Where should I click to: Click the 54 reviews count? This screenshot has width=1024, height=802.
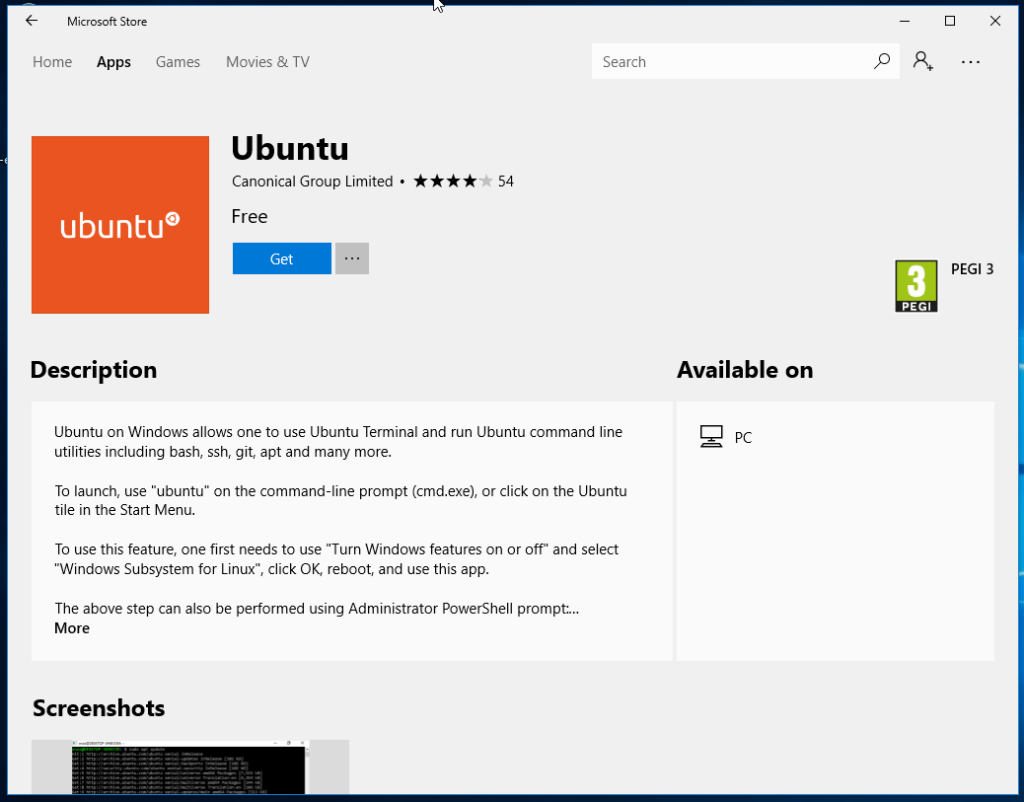click(506, 181)
